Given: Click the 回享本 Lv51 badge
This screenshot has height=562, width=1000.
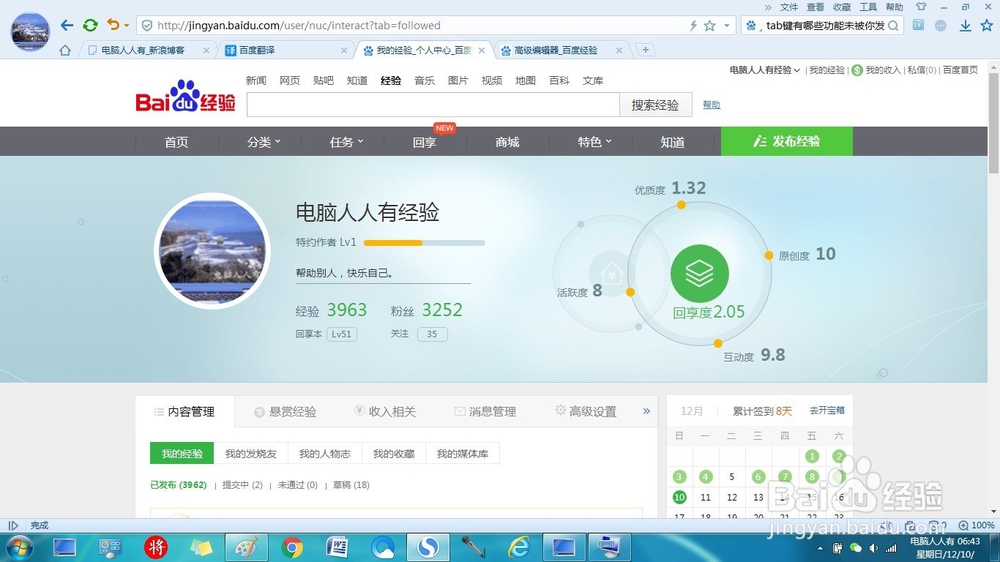Looking at the screenshot, I should pos(341,334).
